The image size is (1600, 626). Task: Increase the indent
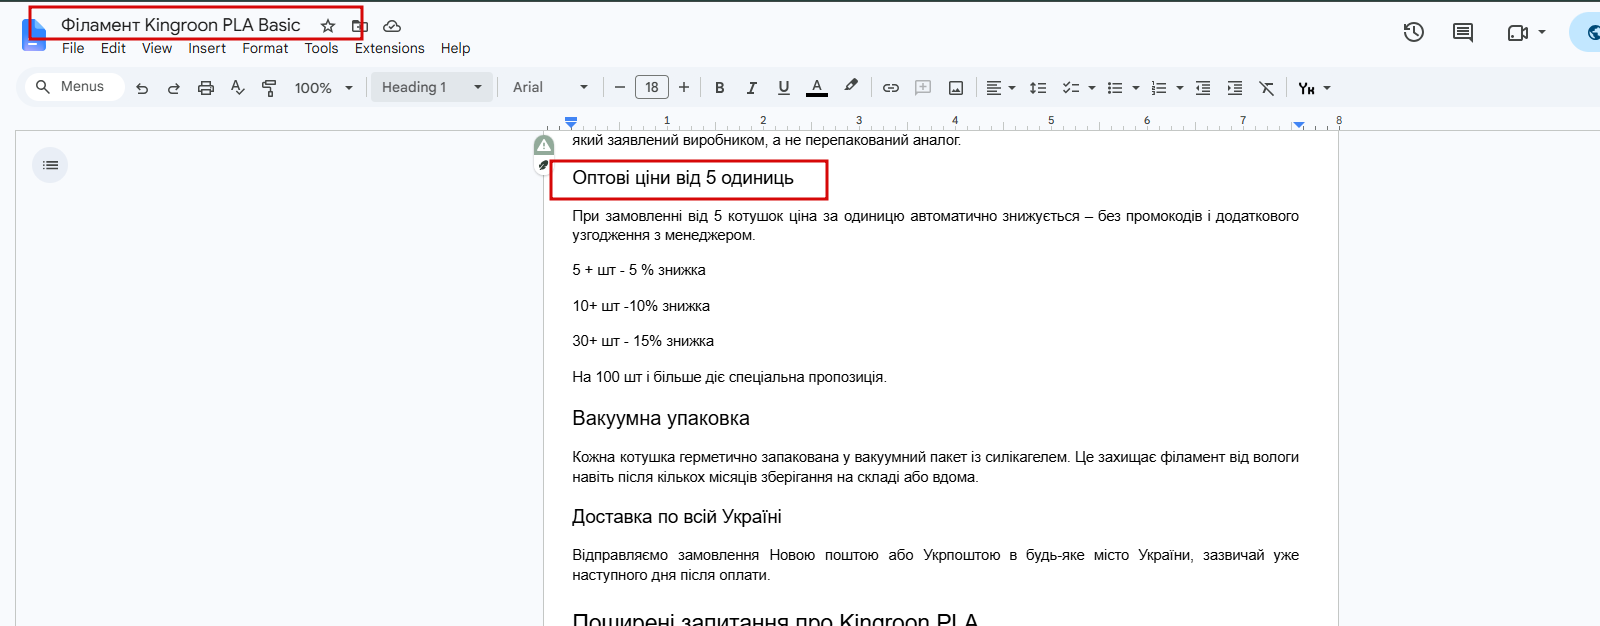click(x=1235, y=88)
